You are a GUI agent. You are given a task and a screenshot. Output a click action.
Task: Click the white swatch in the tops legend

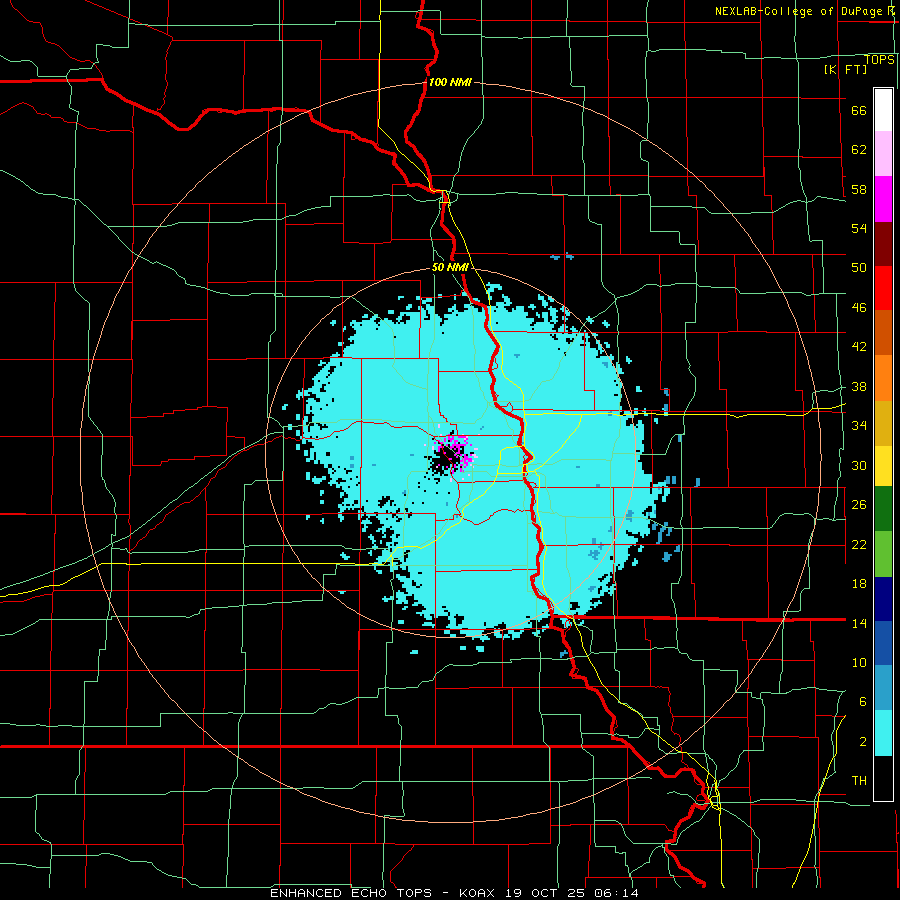coord(883,110)
